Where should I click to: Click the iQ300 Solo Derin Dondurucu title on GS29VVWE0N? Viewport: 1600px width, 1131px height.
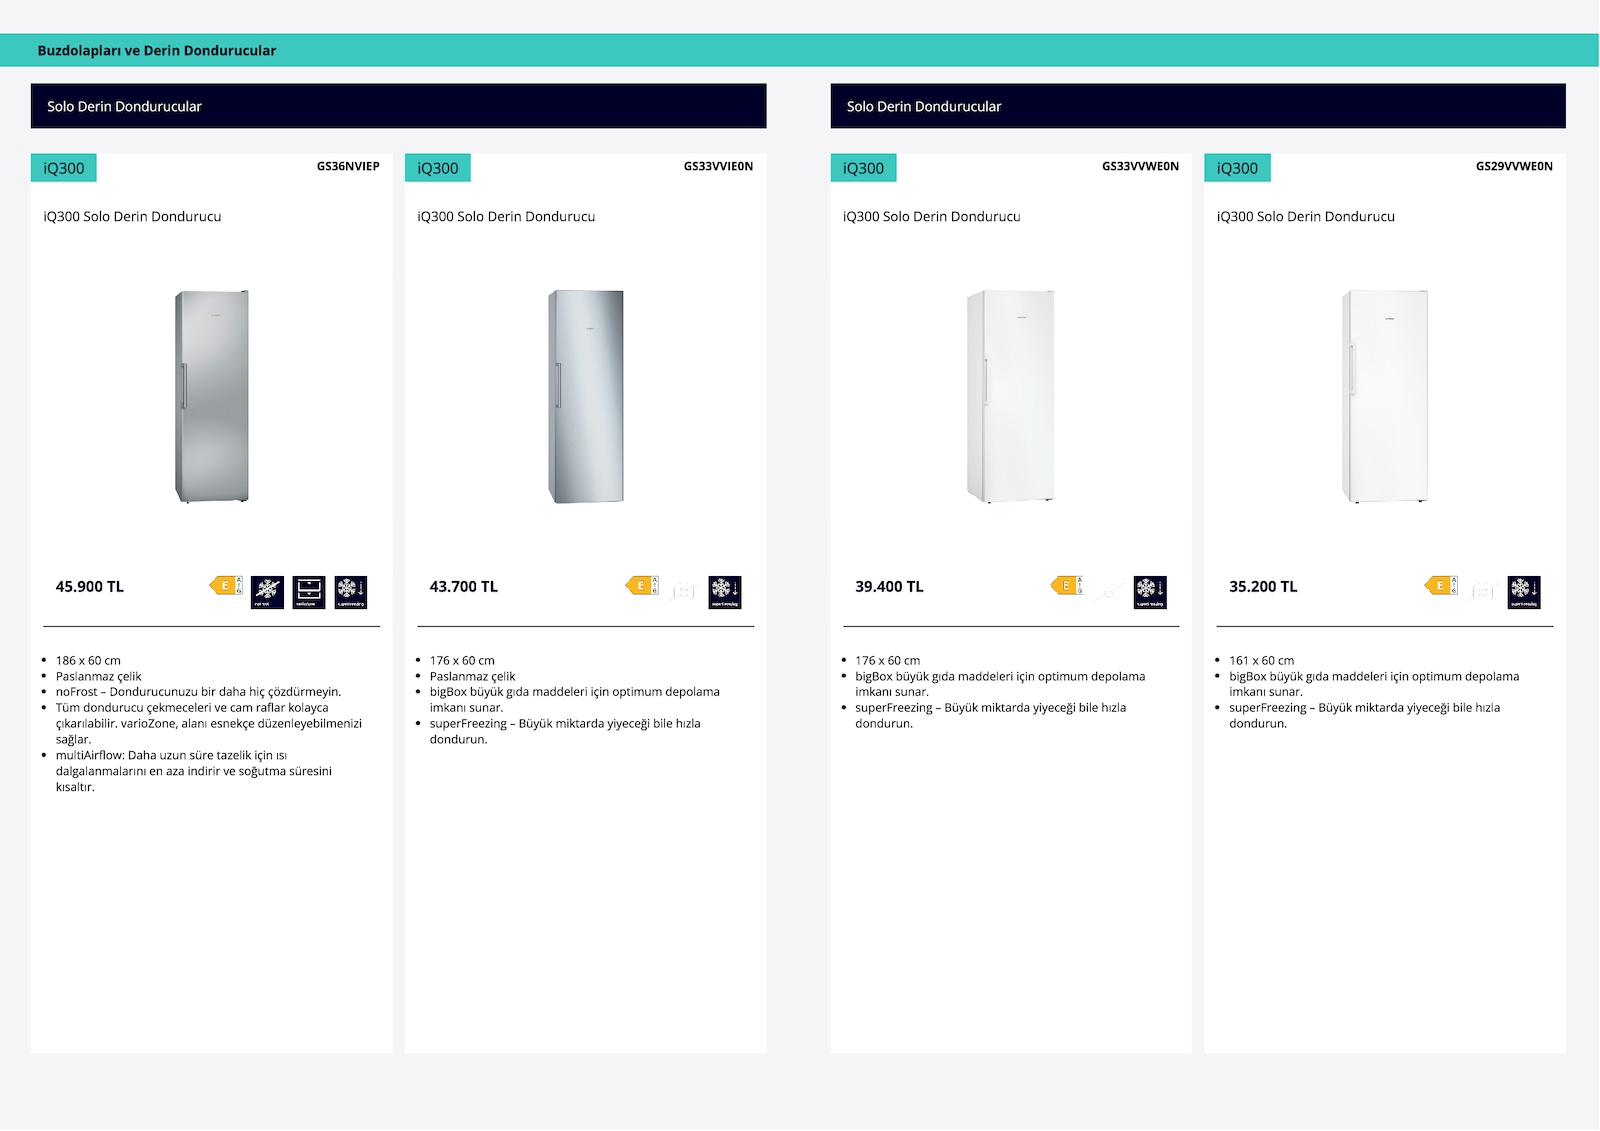click(x=1306, y=216)
